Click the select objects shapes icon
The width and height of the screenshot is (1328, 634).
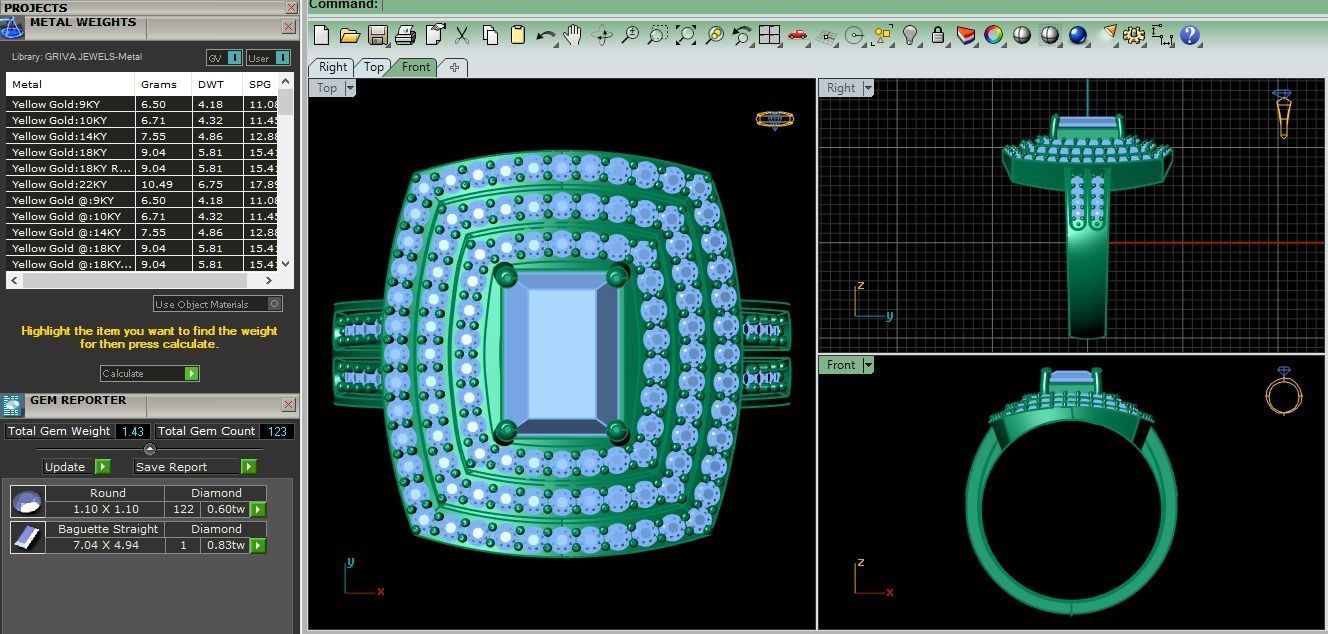coord(882,36)
